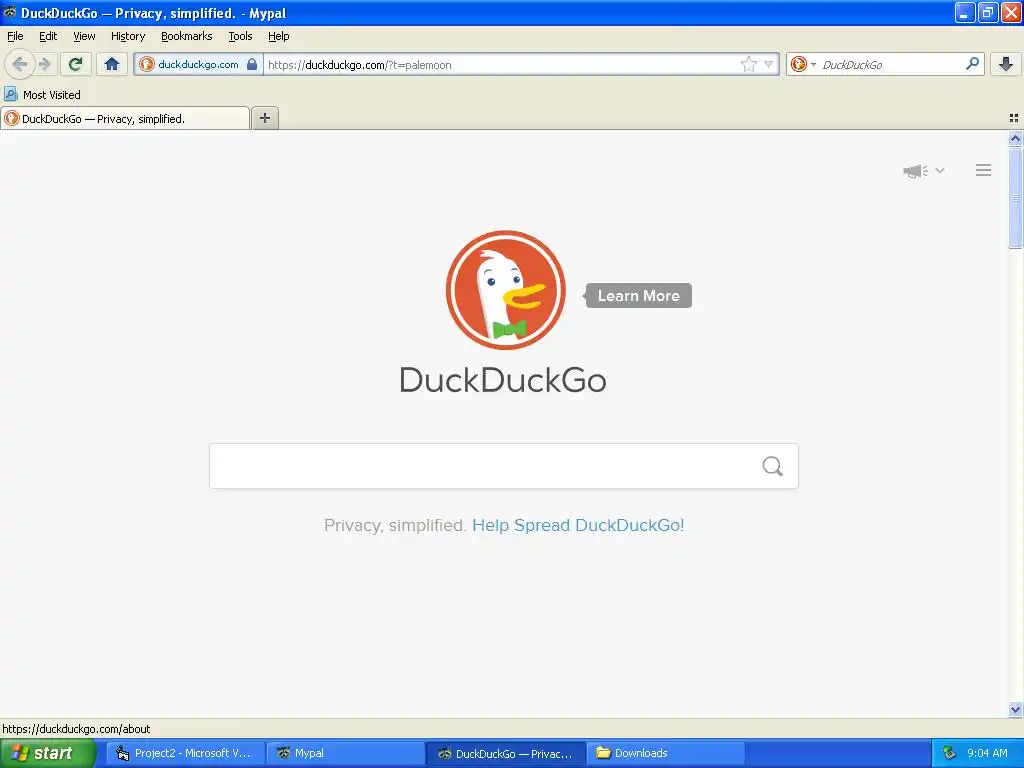Switch to the Downloads taskbar window
Viewport: 1024px width, 768px height.
(665, 753)
